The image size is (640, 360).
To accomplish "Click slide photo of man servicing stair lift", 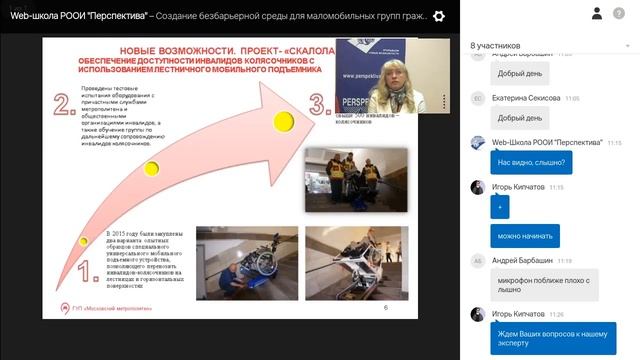I will click(247, 263).
